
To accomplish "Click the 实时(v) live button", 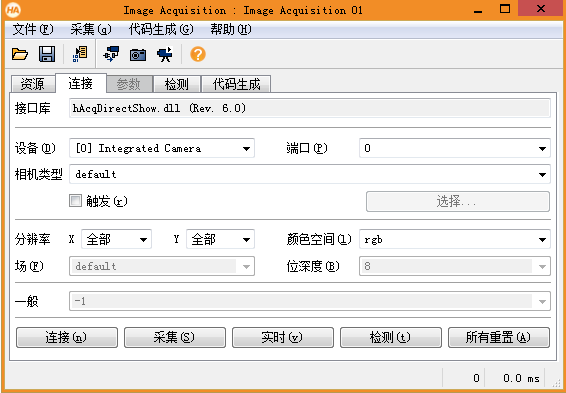I will [x=283, y=337].
